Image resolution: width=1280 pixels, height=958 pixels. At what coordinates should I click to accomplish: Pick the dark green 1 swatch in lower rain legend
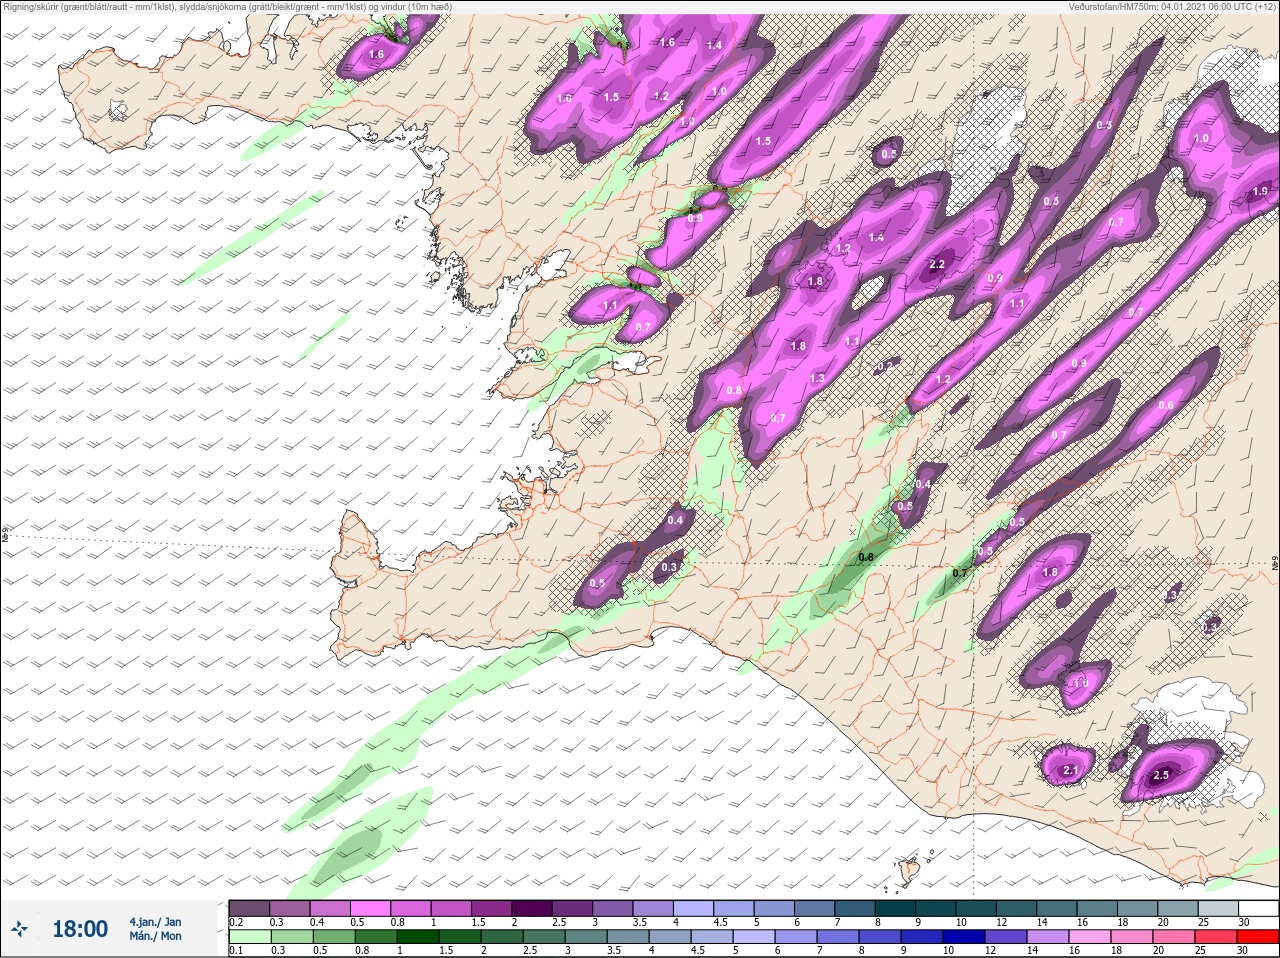[418, 937]
